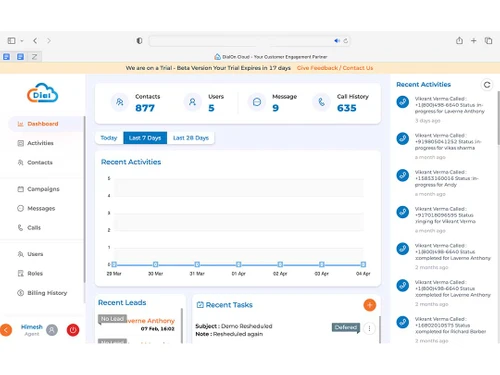Show tab overview icon
Screen dimensions: 500x375
pos(488,41)
